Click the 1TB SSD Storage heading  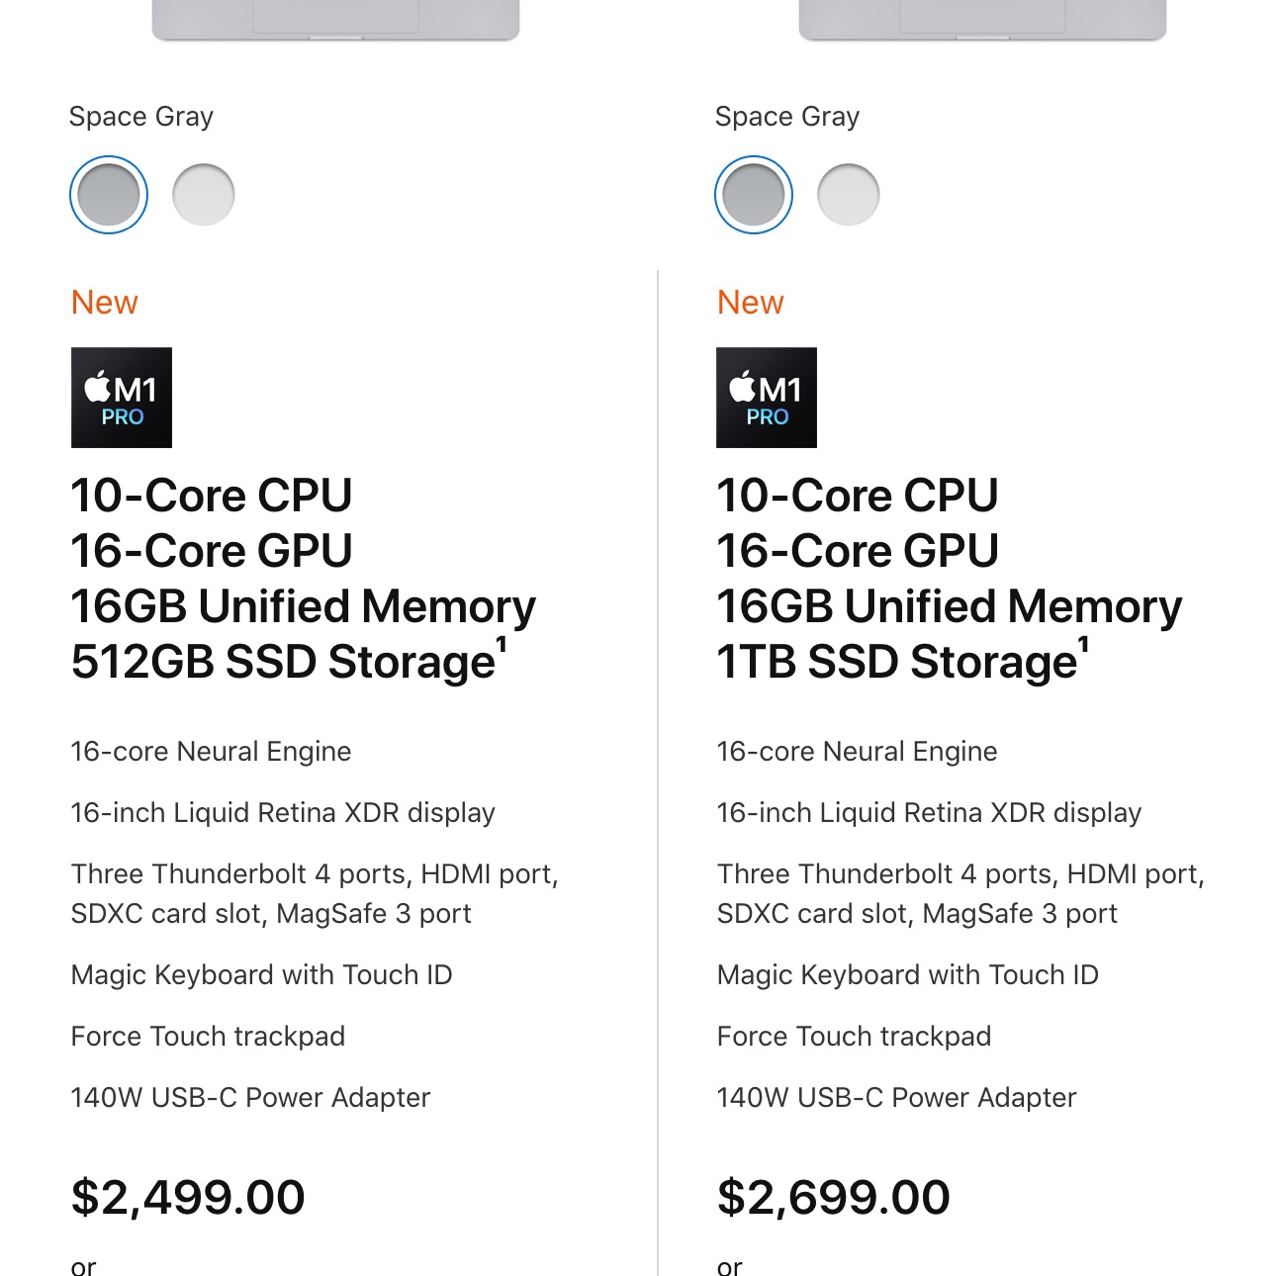tap(896, 662)
